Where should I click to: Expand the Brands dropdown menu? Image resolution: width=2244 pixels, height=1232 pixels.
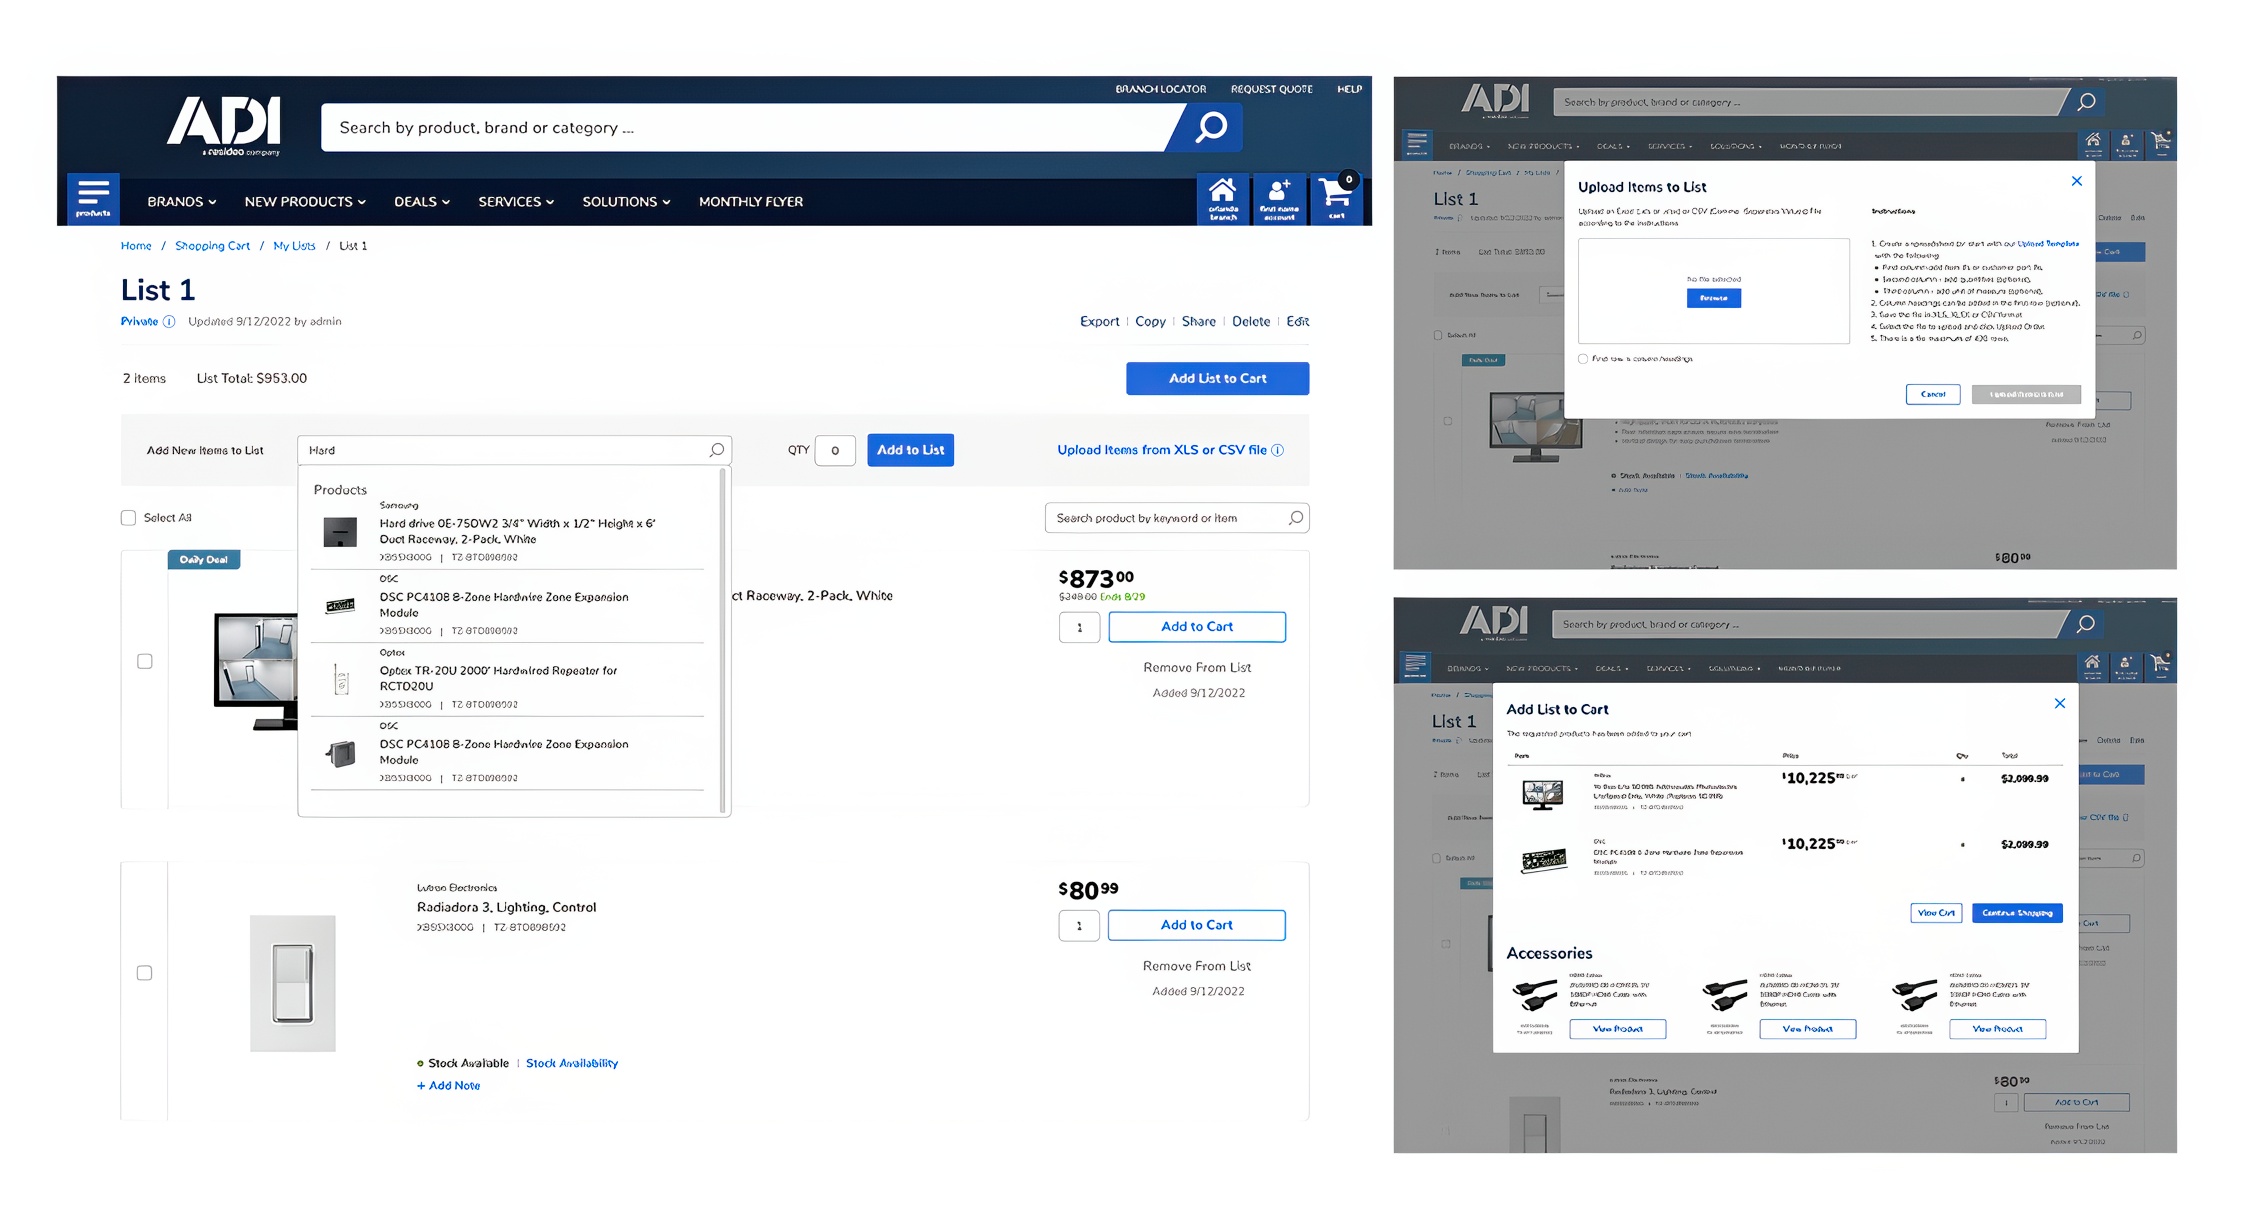click(x=181, y=202)
